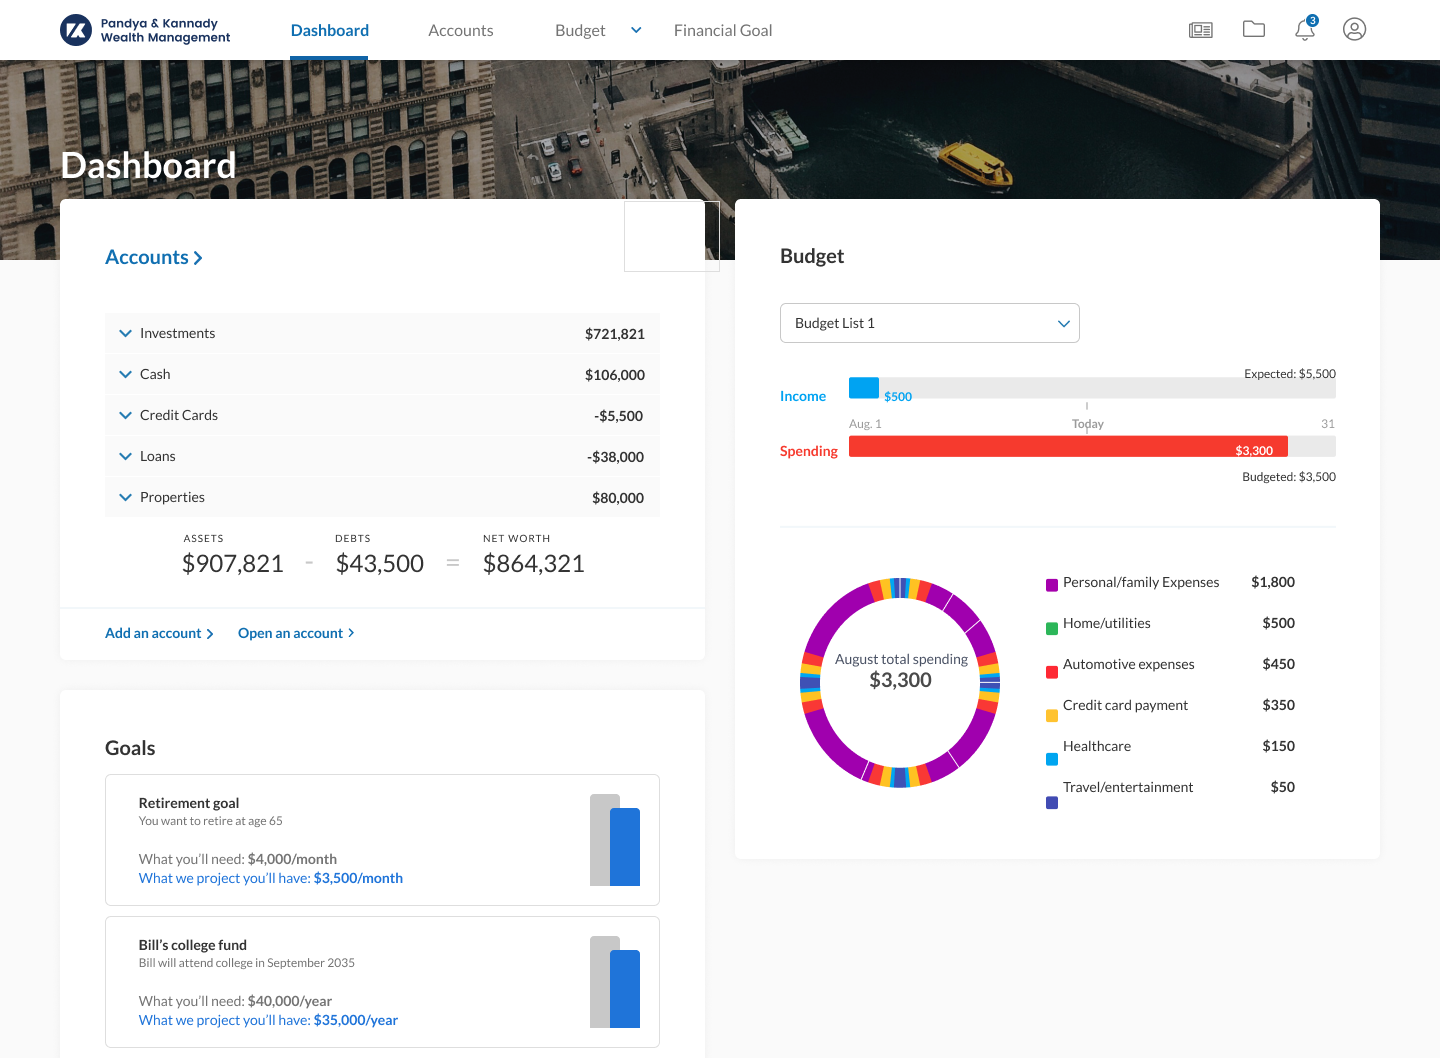Open the Accounts heading link
The height and width of the screenshot is (1058, 1440).
[x=154, y=257]
